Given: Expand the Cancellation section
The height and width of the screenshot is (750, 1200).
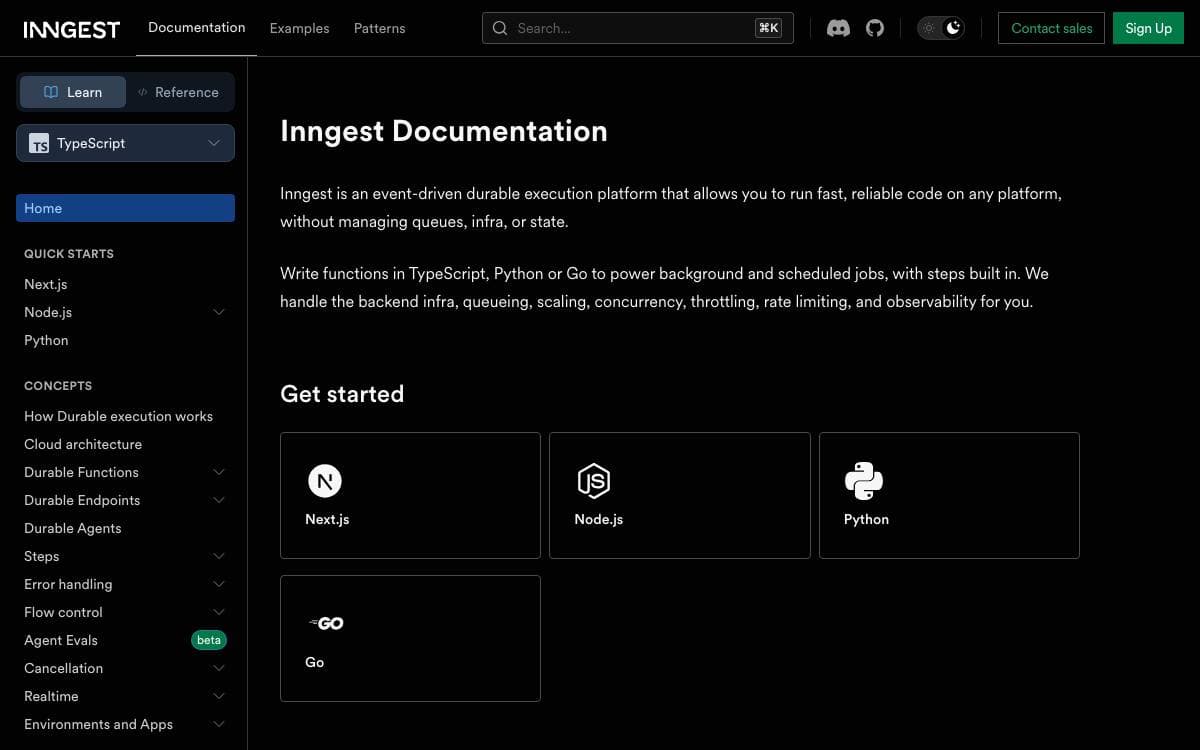Looking at the screenshot, I should coord(219,668).
